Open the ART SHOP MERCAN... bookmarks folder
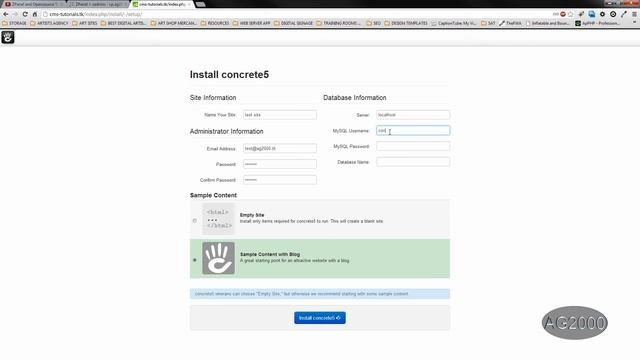This screenshot has height=360, width=640. (174, 23)
